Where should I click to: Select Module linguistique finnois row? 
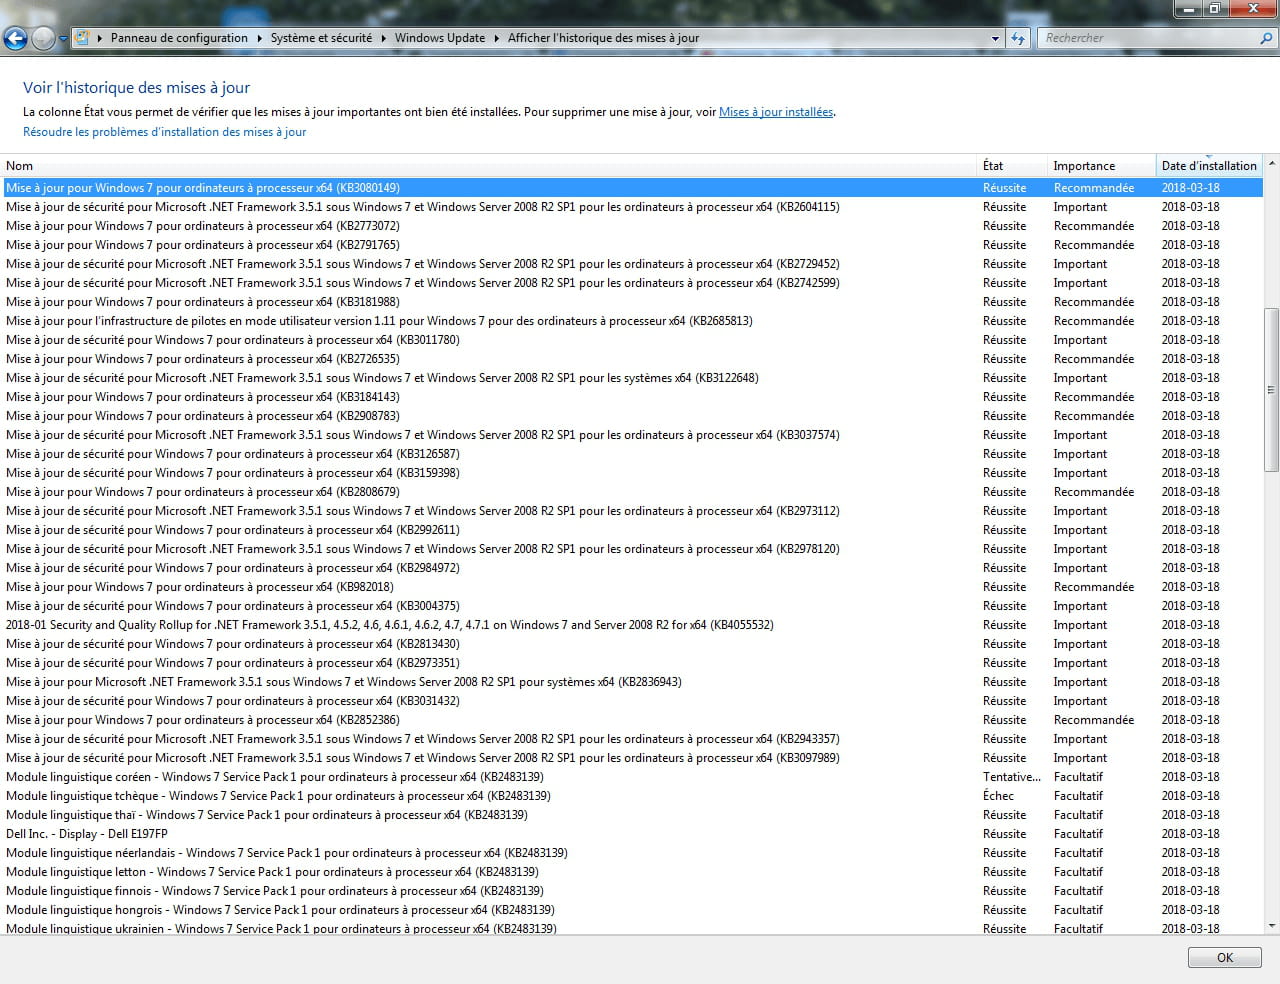click(632, 891)
